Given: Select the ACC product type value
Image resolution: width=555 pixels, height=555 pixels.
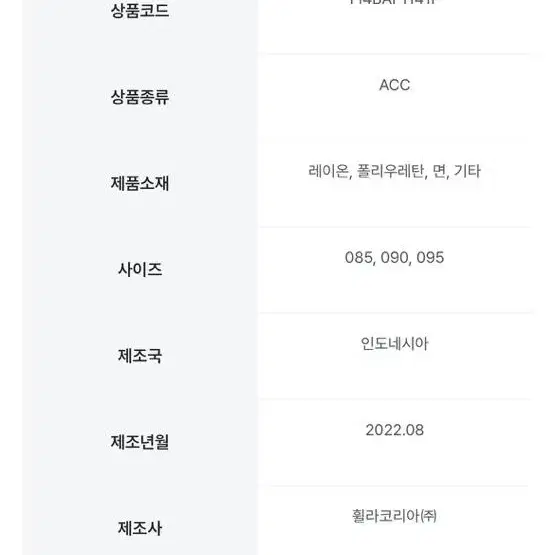Looking at the screenshot, I should 394,85.
